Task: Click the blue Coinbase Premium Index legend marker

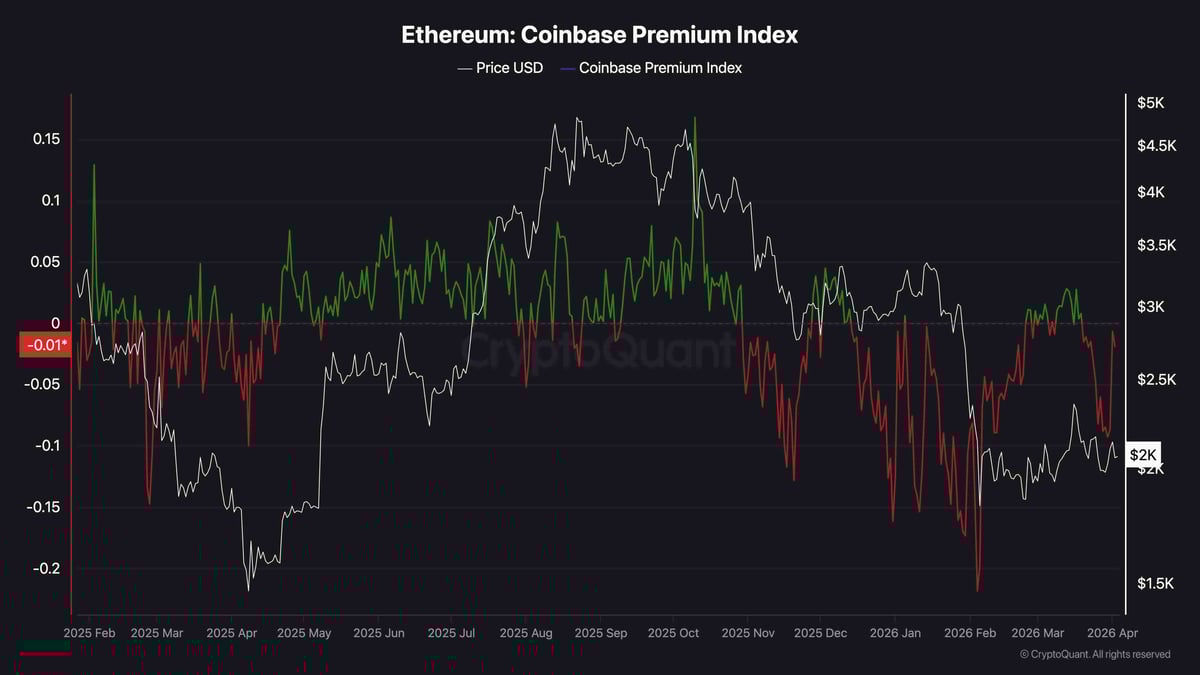Action: tap(567, 68)
